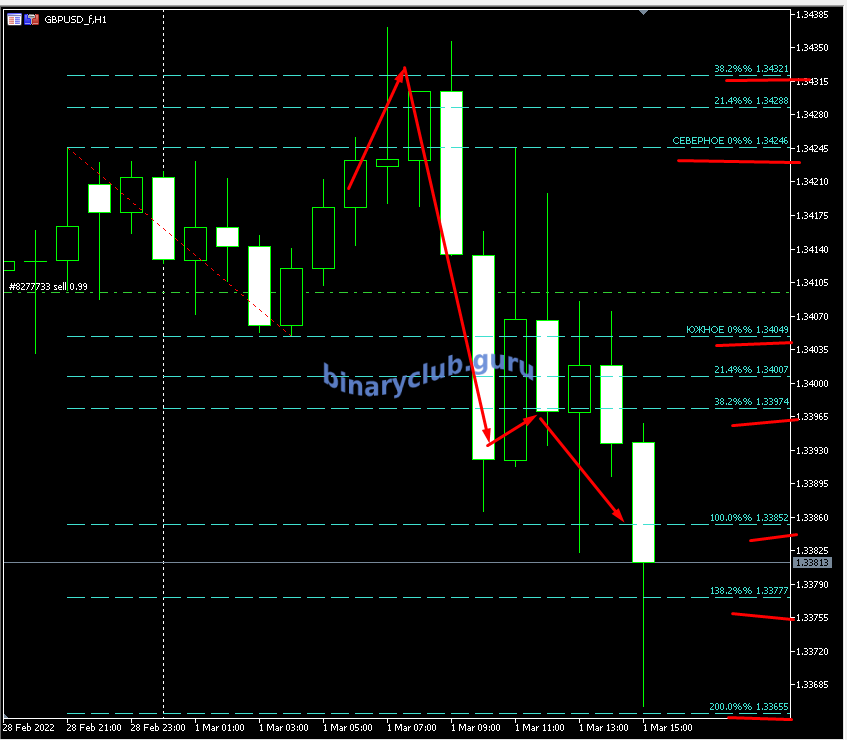Click the 28 Feb 23:00 time axis label
Image resolution: width=847 pixels, height=740 pixels.
[x=155, y=728]
